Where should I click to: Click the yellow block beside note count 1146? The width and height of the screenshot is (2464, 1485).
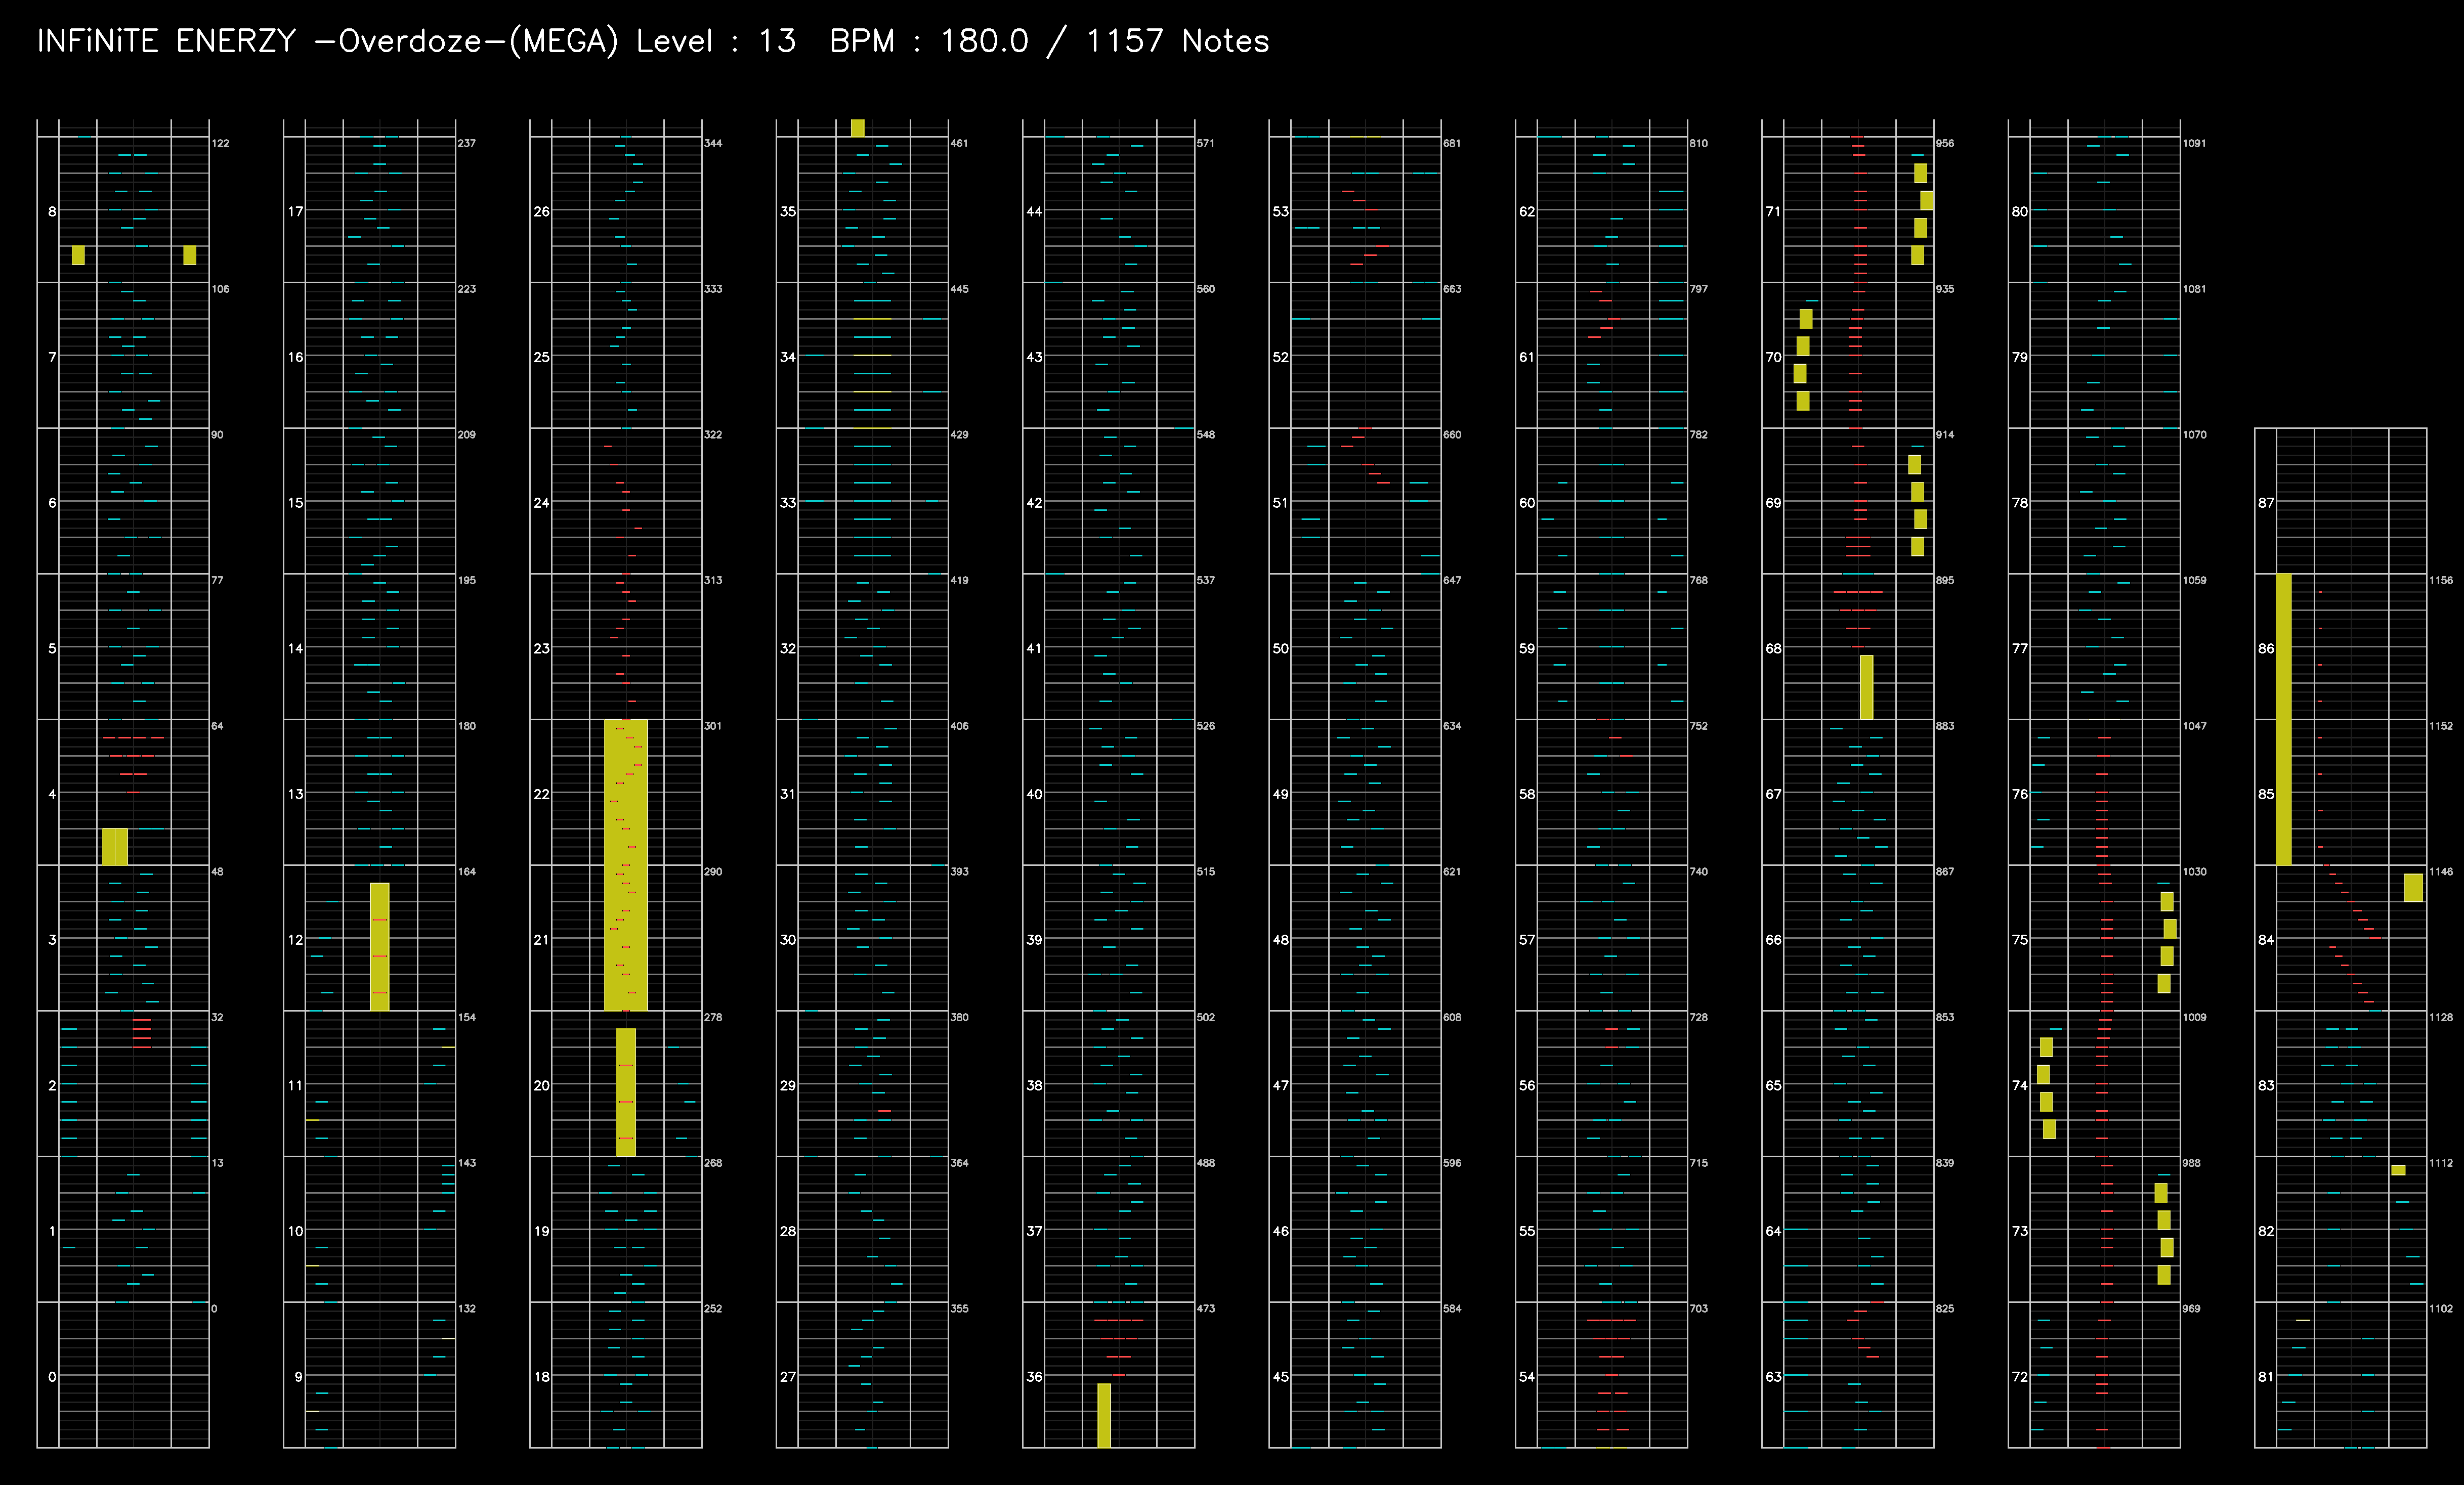tap(2414, 888)
